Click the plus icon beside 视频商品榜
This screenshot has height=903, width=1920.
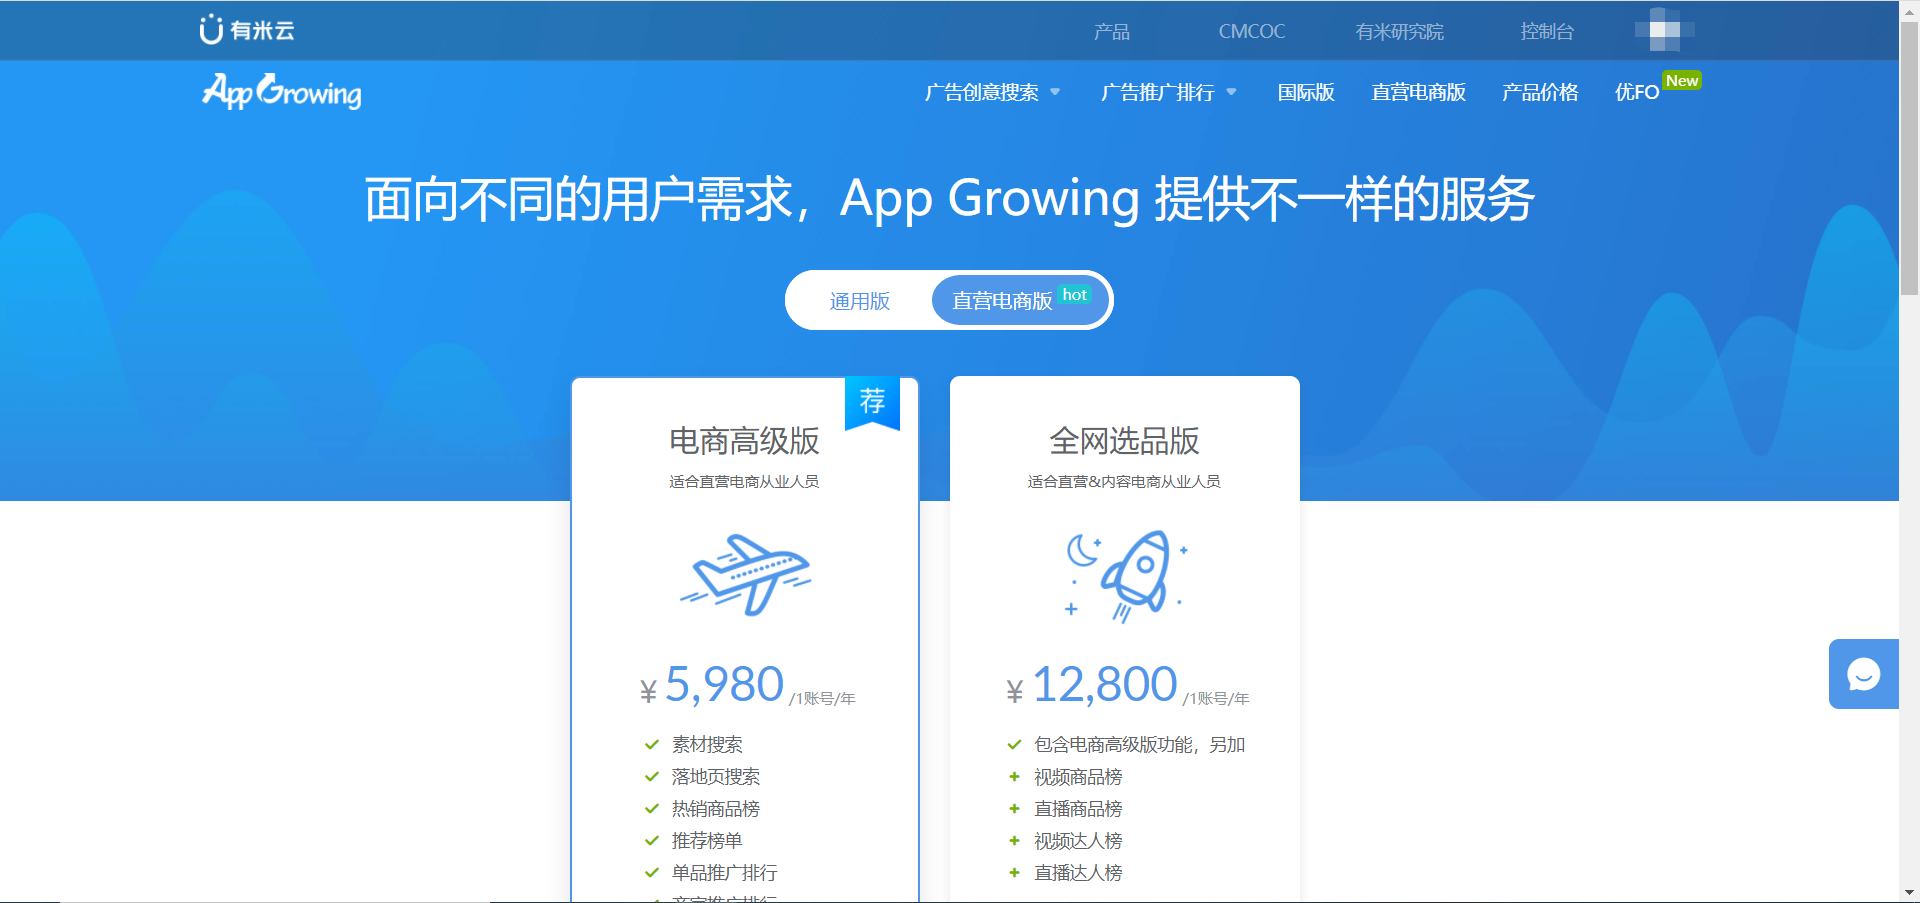tap(1014, 777)
